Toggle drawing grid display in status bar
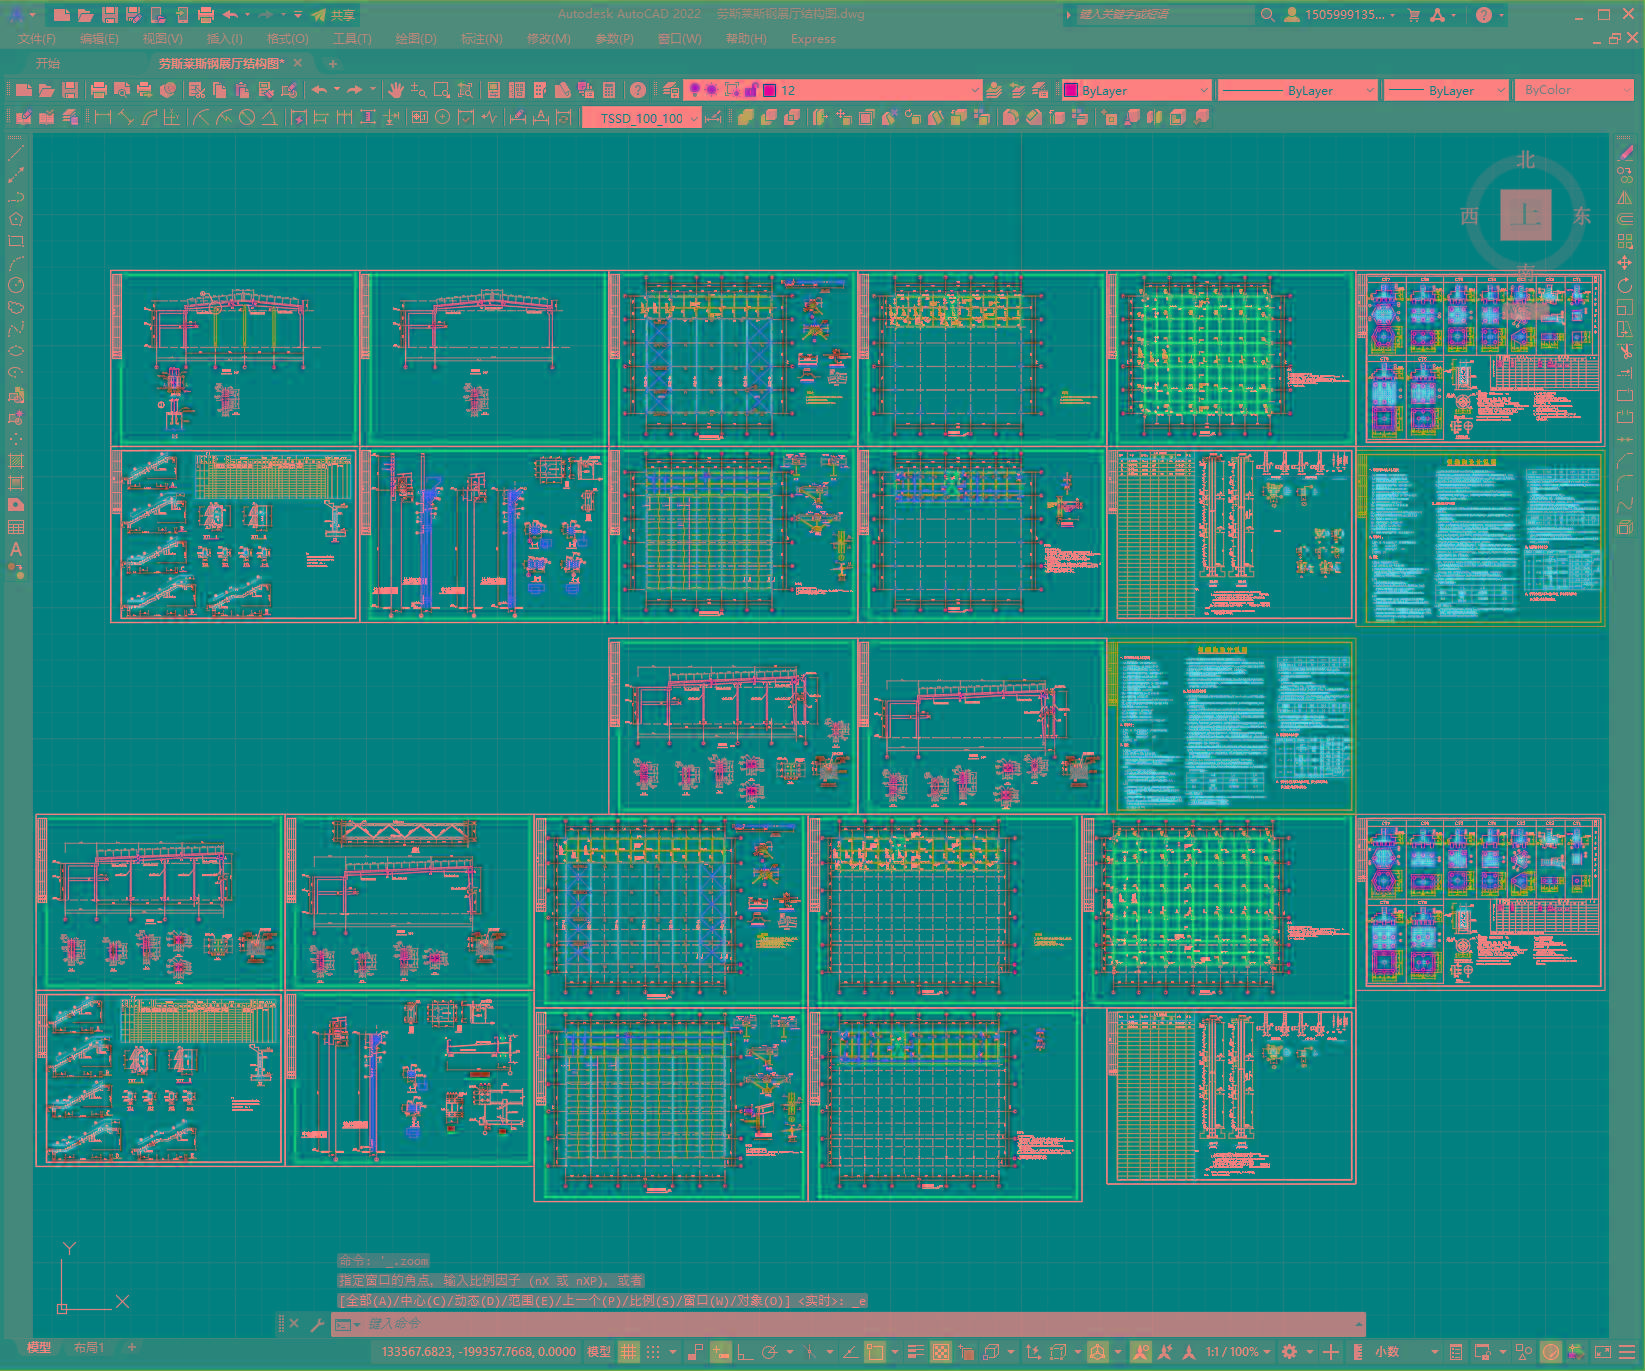The width and height of the screenshot is (1645, 1371). [628, 1352]
